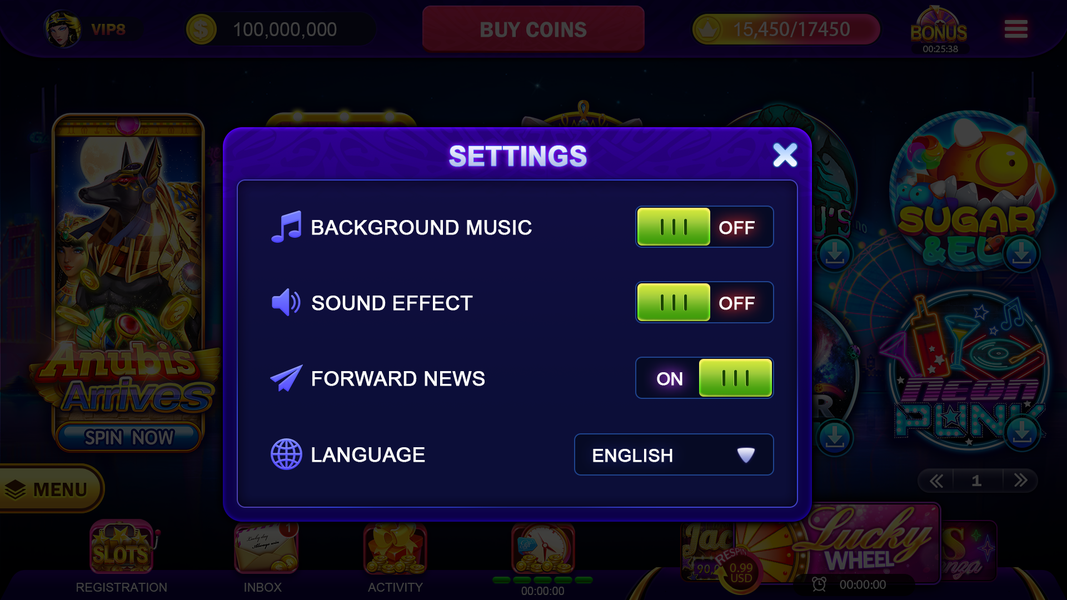
Task: Toggle the Sound Effect switch
Action: [x=704, y=303]
